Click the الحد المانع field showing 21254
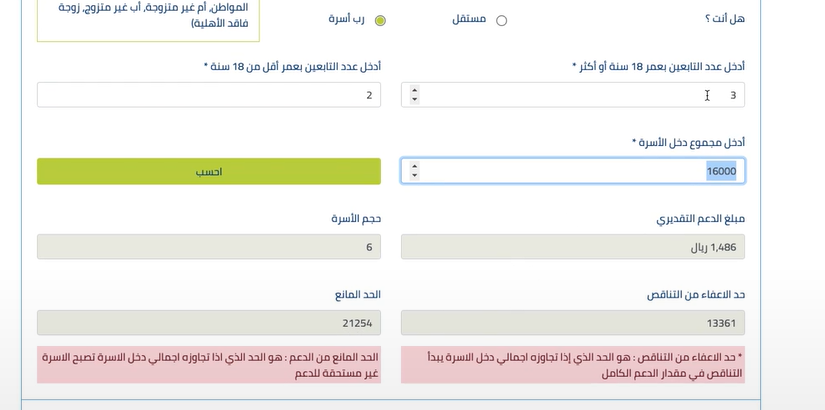This screenshot has width=825, height=410. click(x=209, y=323)
